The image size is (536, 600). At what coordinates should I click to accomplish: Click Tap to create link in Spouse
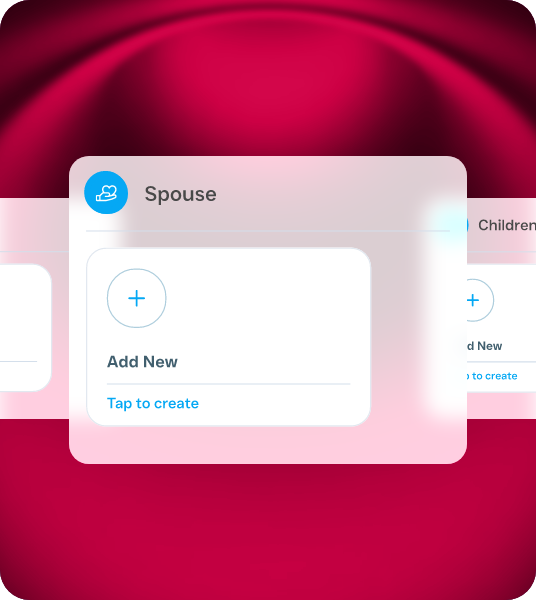click(153, 403)
